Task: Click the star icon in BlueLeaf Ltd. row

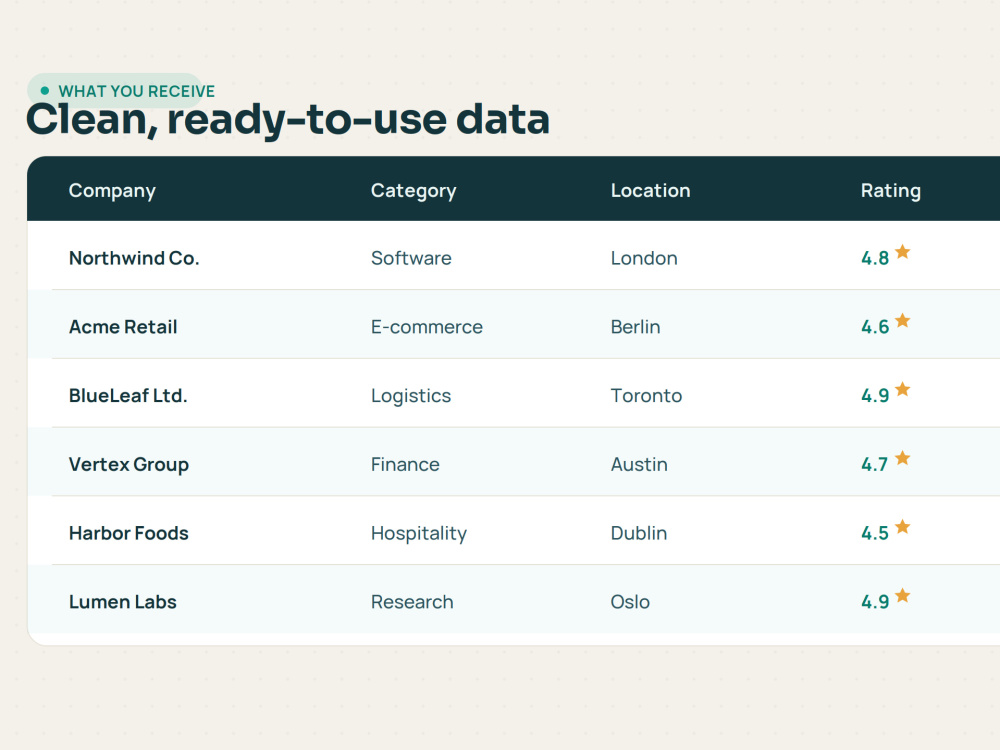Action: (902, 390)
